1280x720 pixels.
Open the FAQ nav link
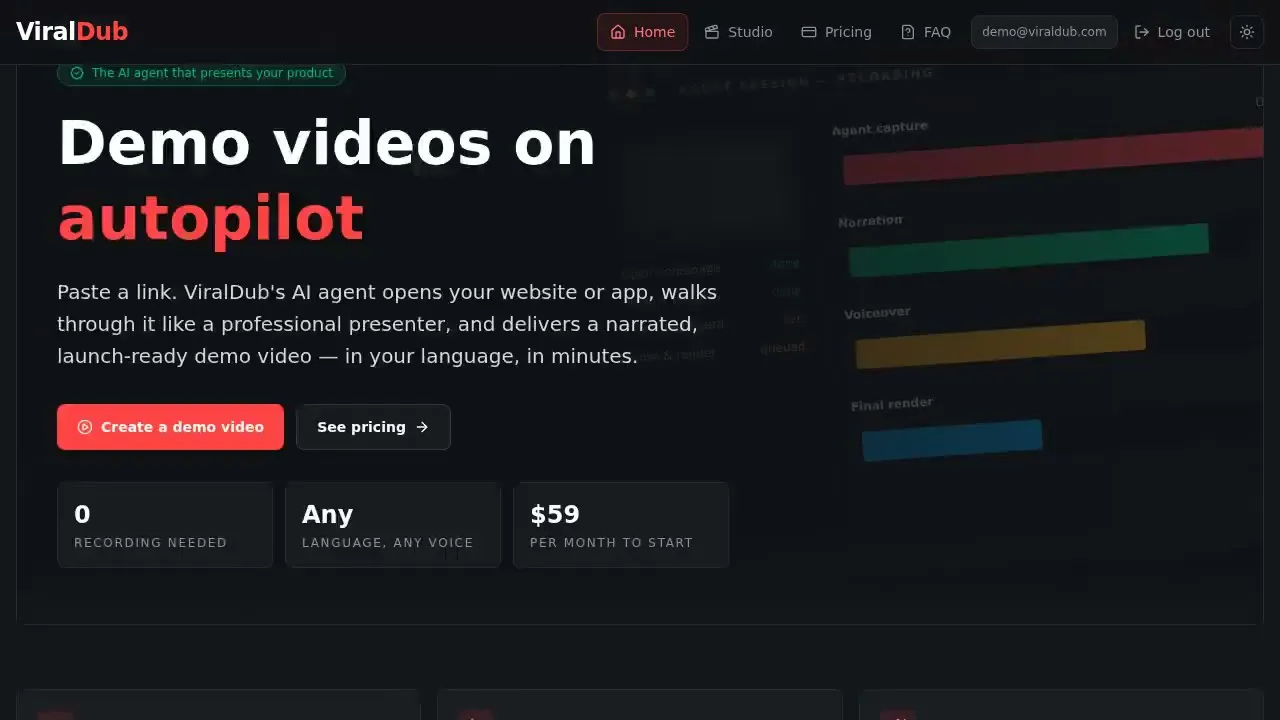(x=925, y=32)
